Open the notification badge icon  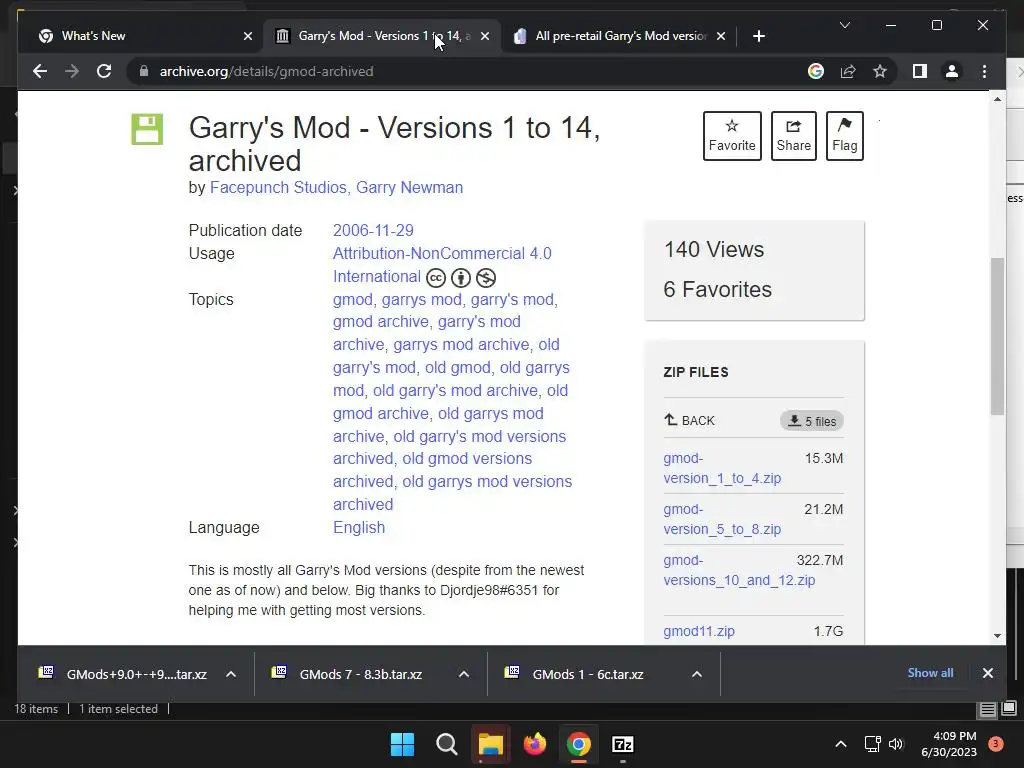coord(996,744)
